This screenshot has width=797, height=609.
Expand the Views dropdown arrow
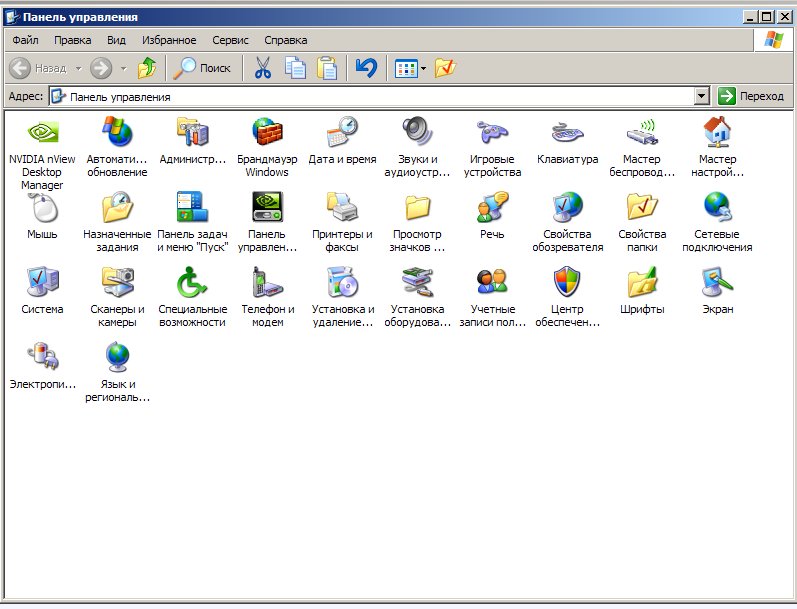(x=423, y=68)
